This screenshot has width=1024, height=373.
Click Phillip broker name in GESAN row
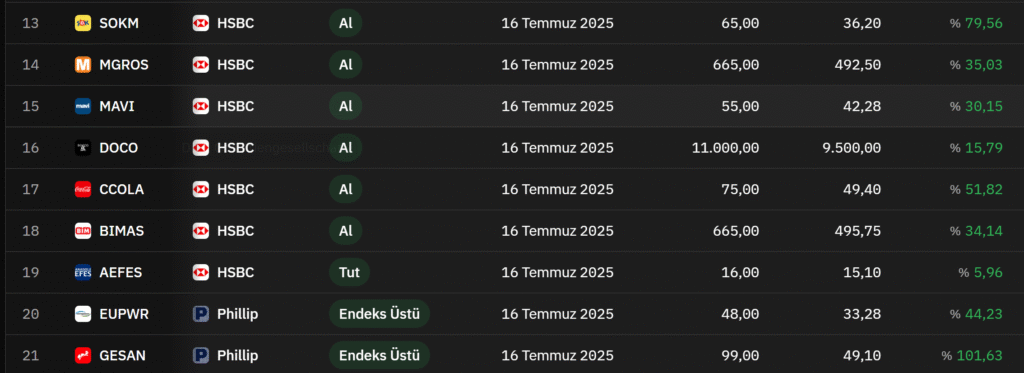click(x=238, y=355)
